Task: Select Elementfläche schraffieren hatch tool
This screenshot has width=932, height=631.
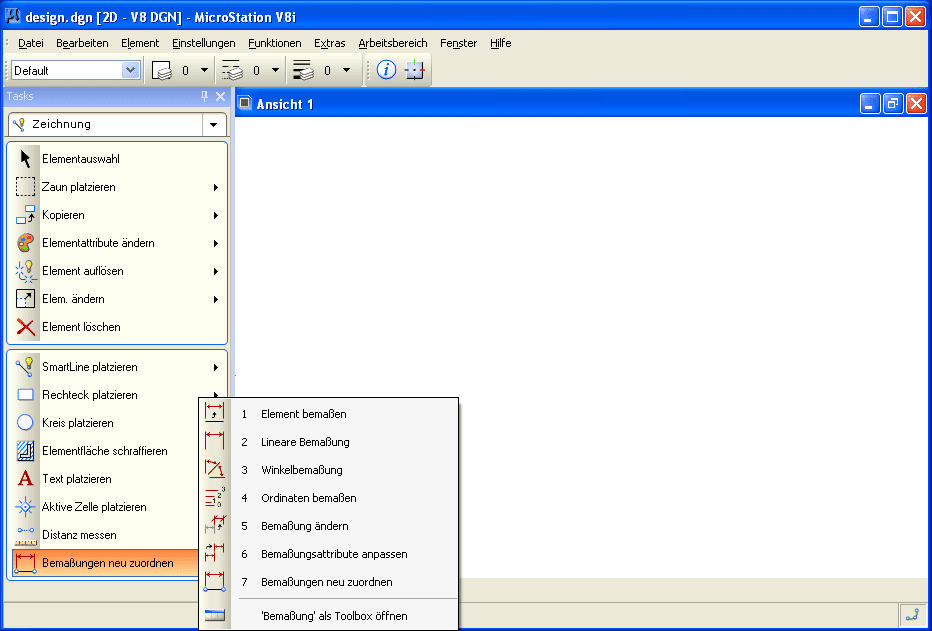Action: 26,451
